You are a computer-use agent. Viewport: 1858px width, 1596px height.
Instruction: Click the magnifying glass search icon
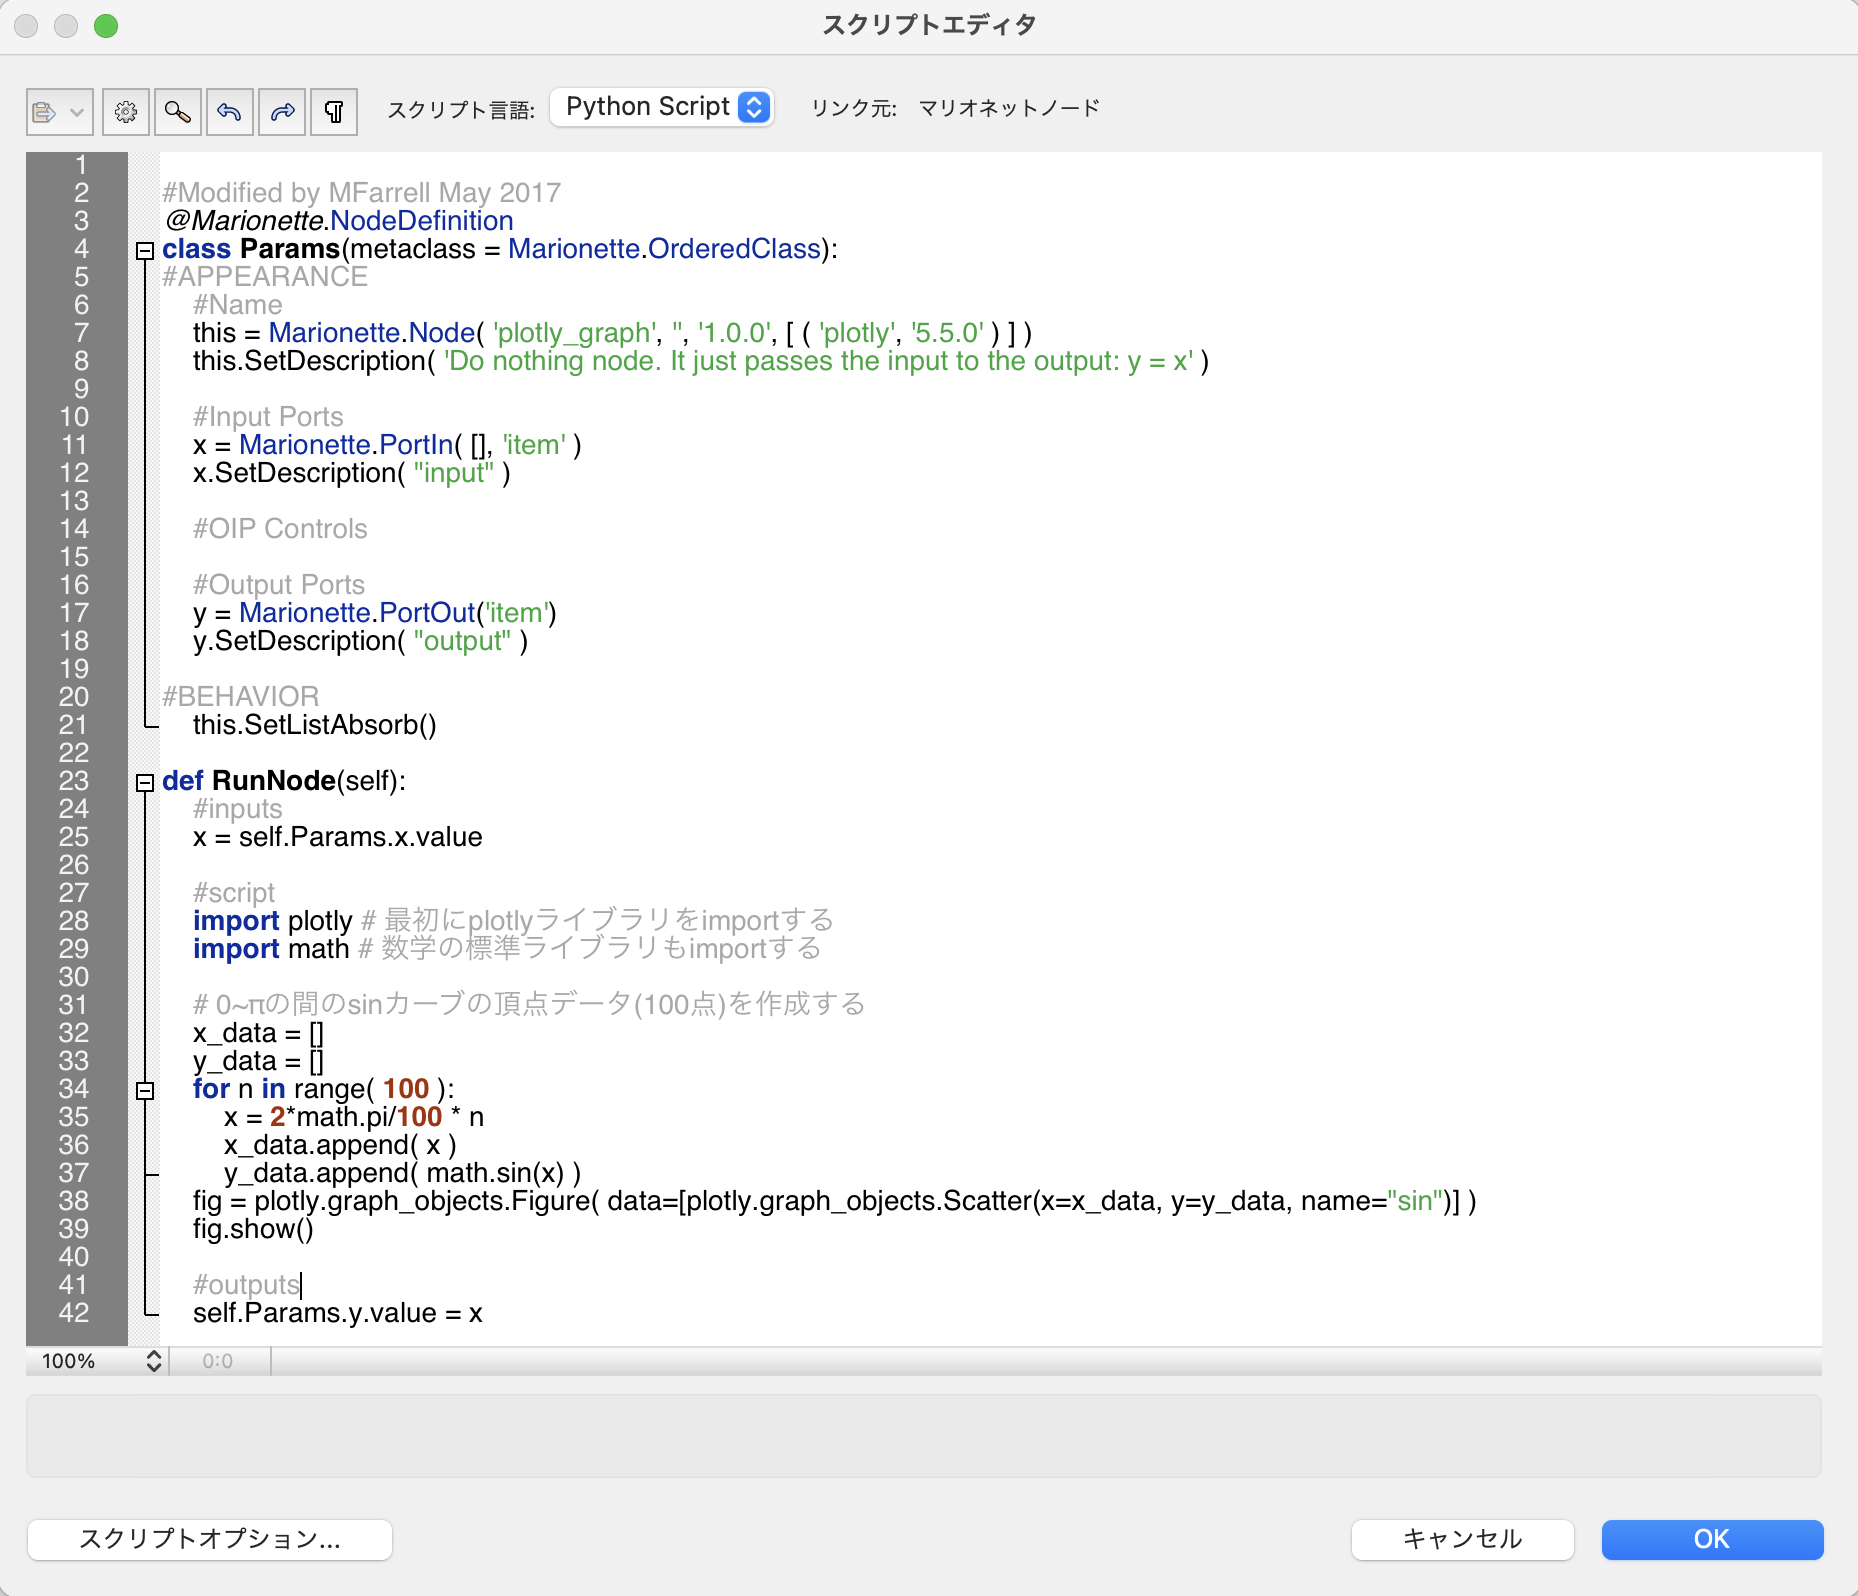[x=178, y=112]
